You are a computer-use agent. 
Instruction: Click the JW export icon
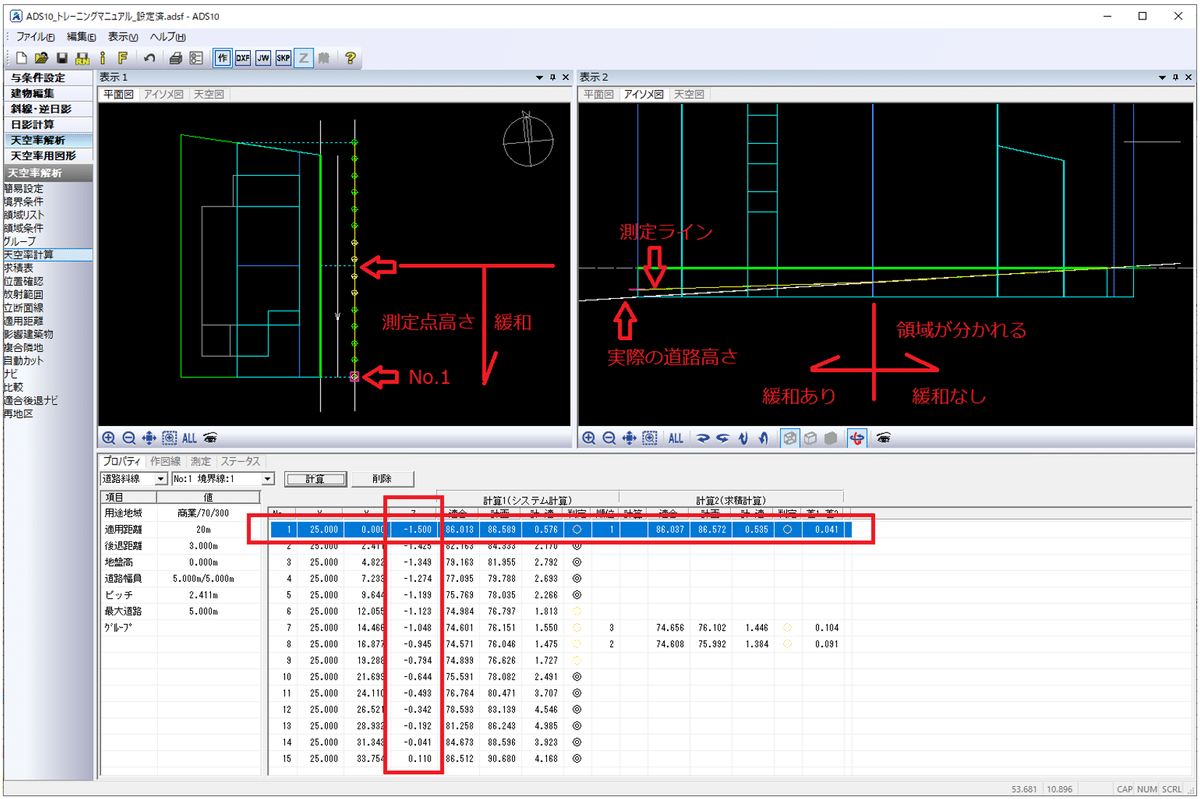click(x=263, y=58)
